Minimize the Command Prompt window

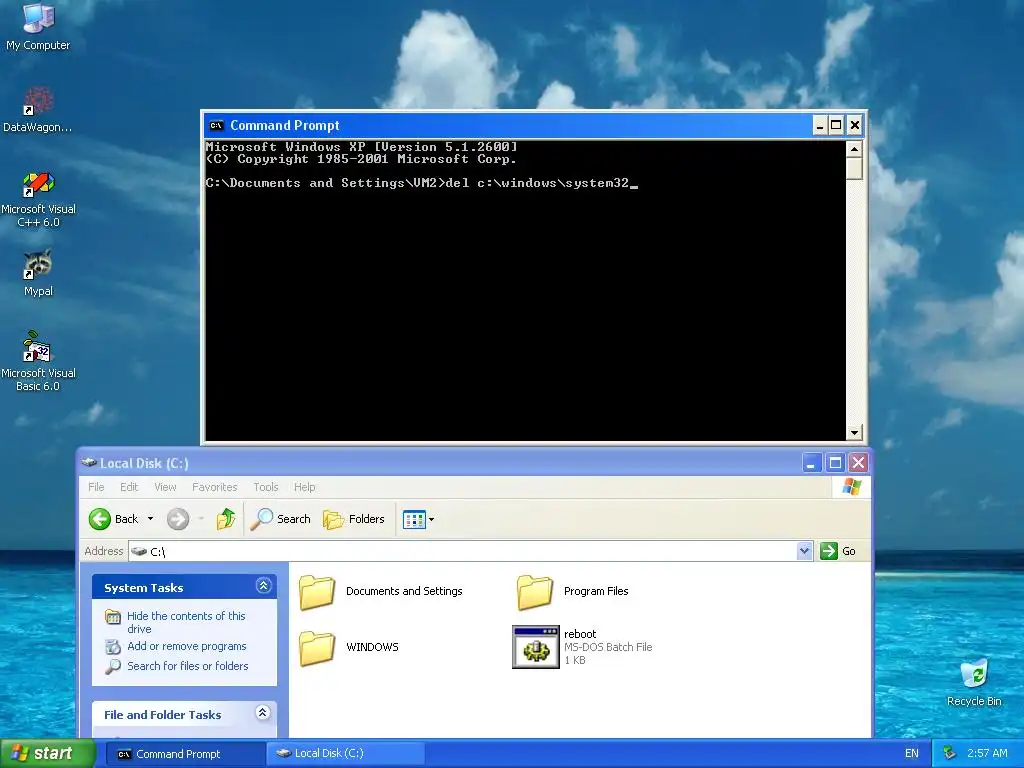[x=820, y=125]
